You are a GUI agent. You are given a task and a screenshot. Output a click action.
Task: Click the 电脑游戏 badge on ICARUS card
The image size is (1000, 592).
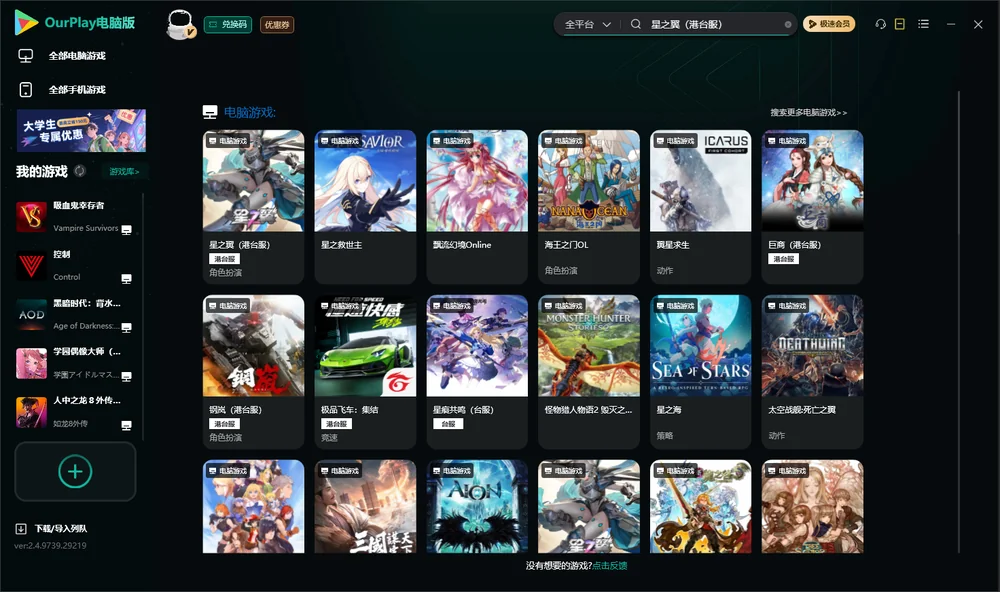click(x=675, y=140)
